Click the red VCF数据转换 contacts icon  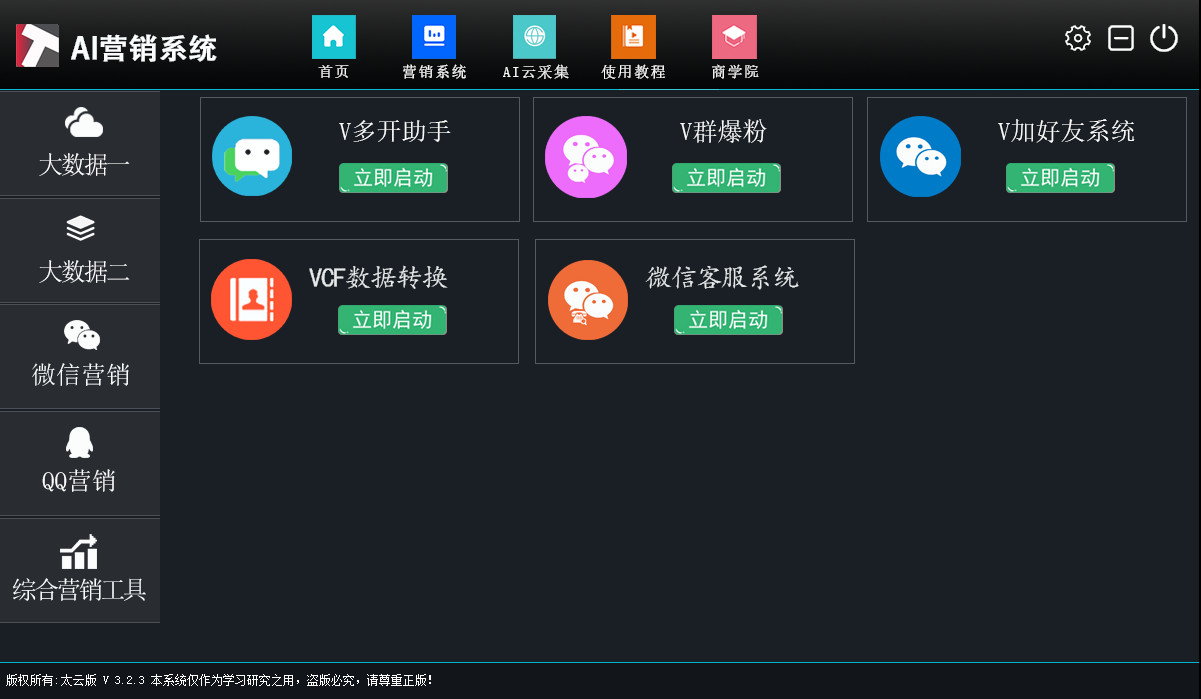click(x=251, y=299)
